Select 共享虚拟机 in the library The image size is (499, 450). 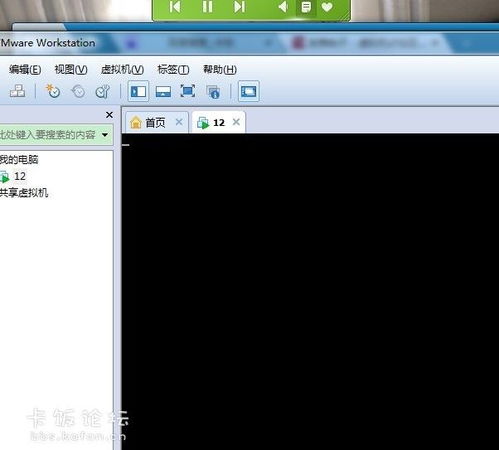point(24,193)
